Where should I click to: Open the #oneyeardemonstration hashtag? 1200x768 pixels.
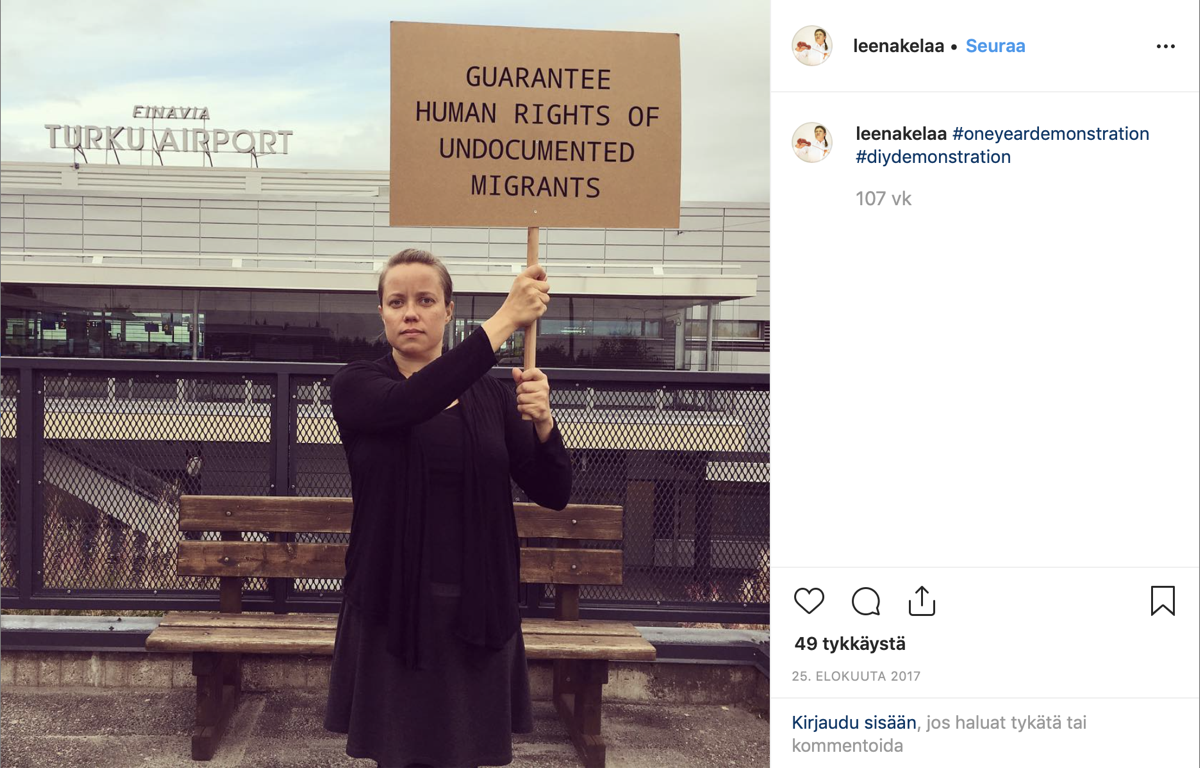pyautogui.click(x=1051, y=134)
